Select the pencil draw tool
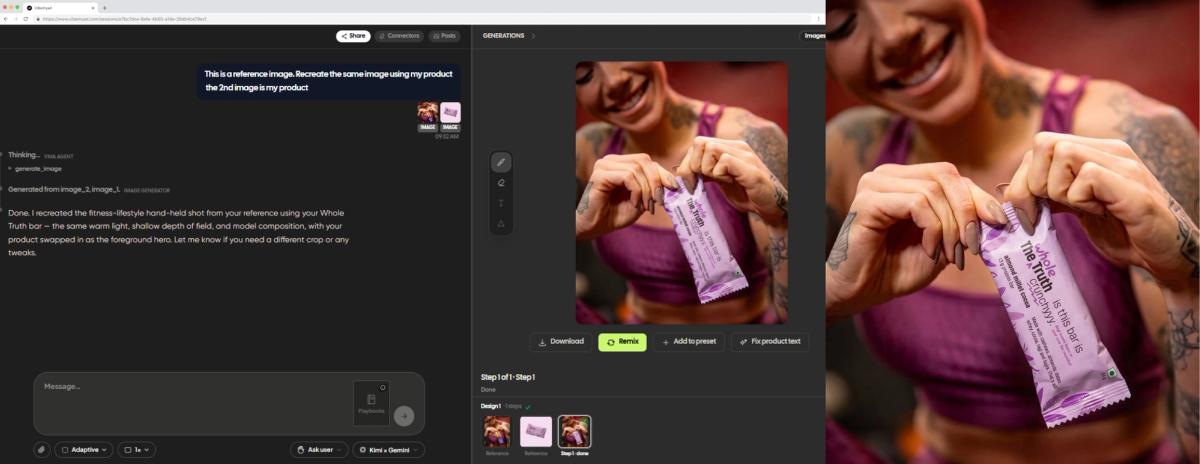The width and height of the screenshot is (1200, 464). 502,162
